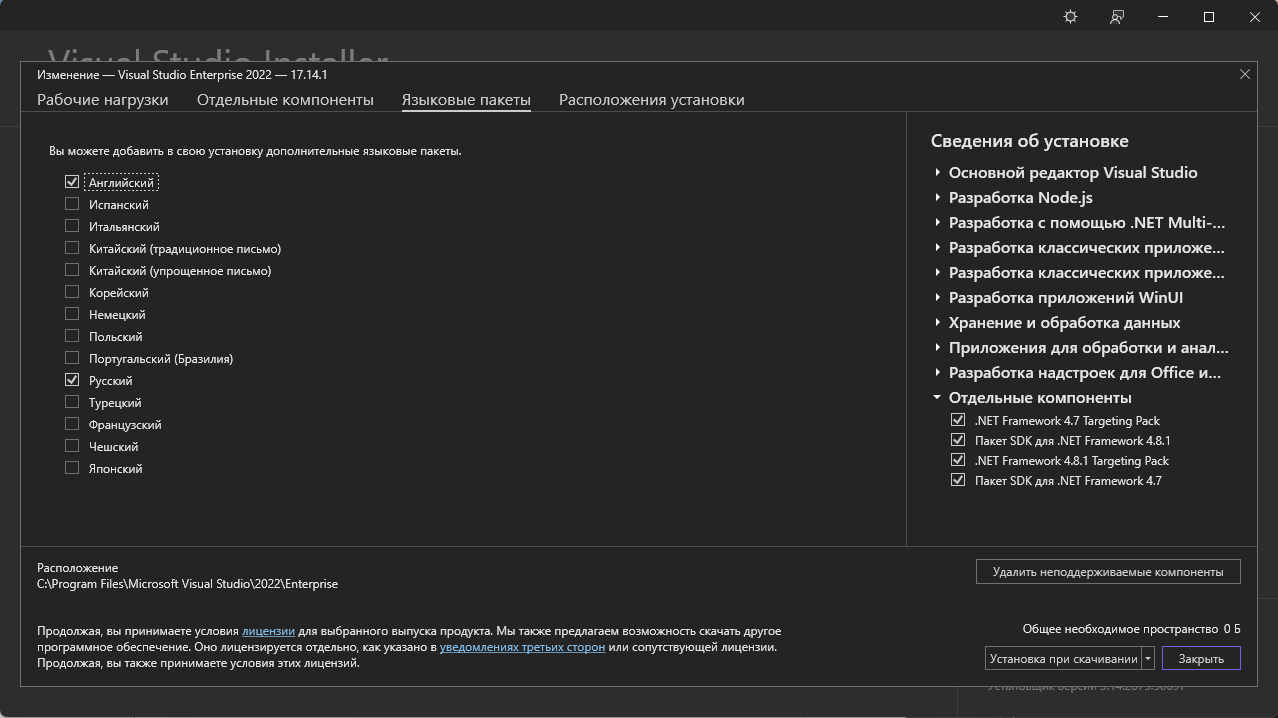Image resolution: width=1278 pixels, height=718 pixels.
Task: Expand Основной редактор Visual Studio section
Action: [938, 173]
